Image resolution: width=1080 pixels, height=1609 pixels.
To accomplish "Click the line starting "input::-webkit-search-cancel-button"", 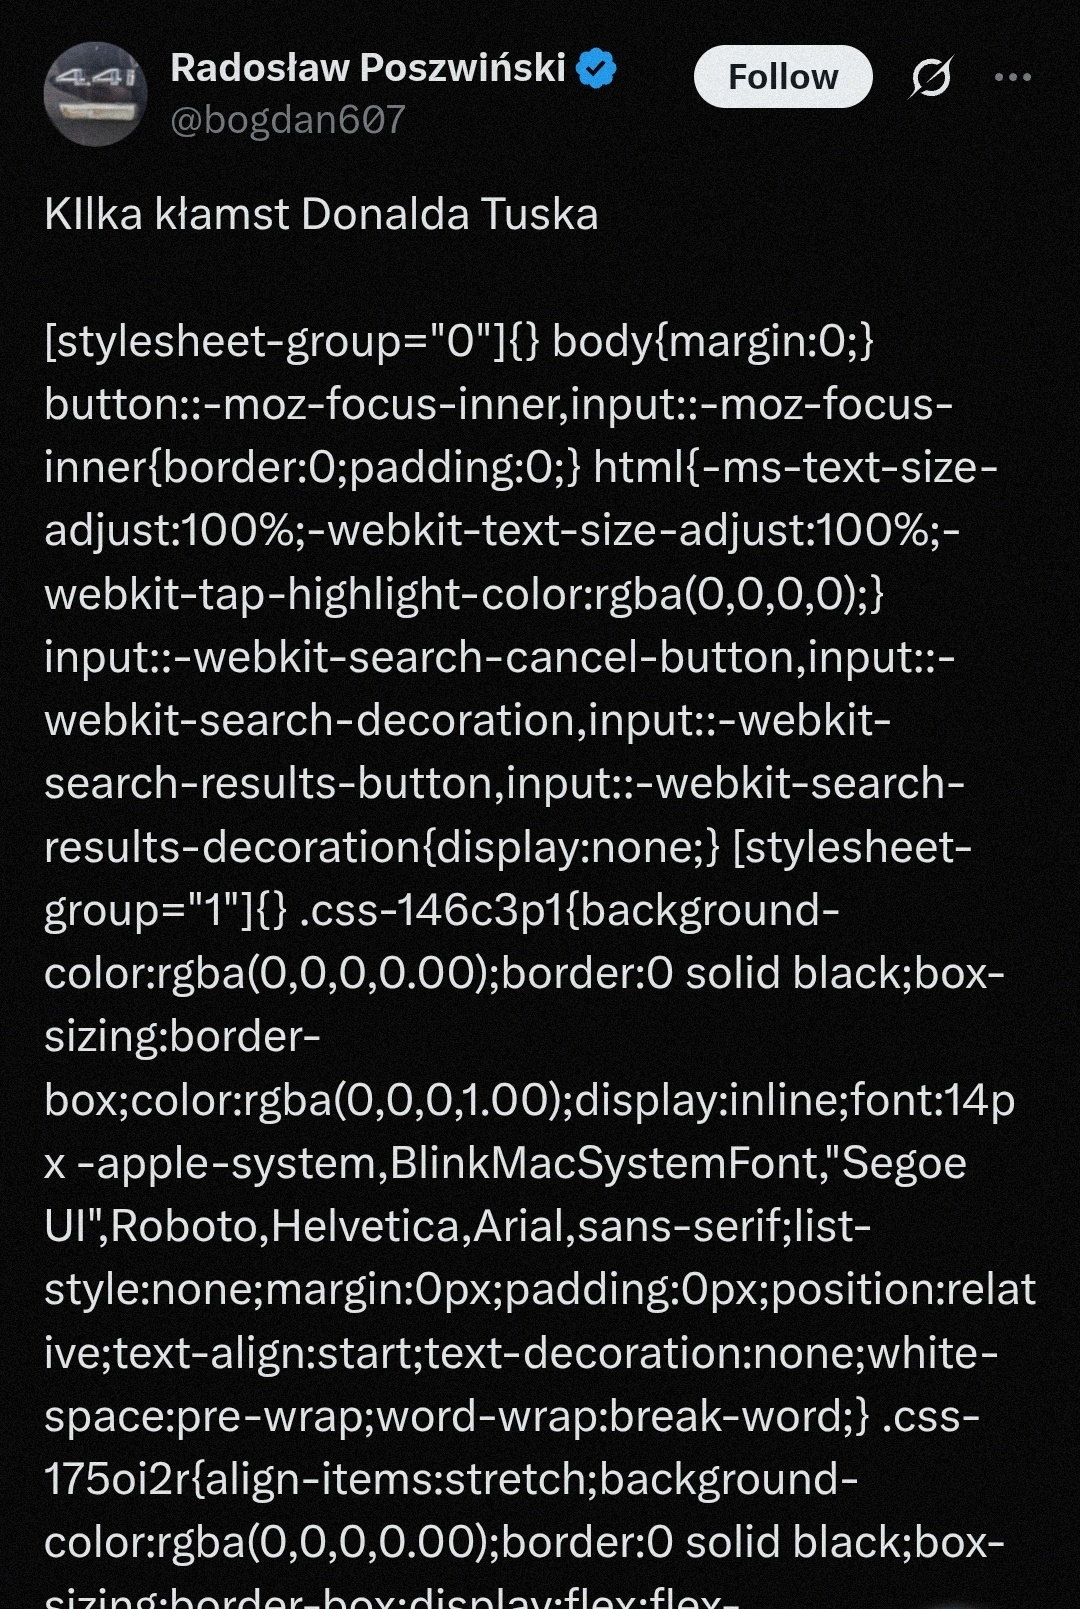I will click(499, 658).
